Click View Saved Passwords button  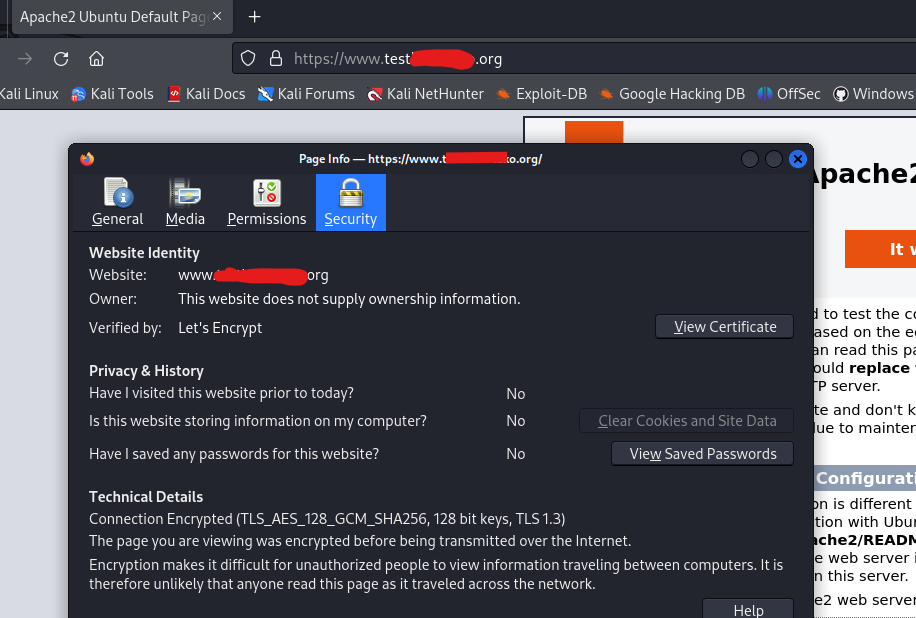(702, 454)
